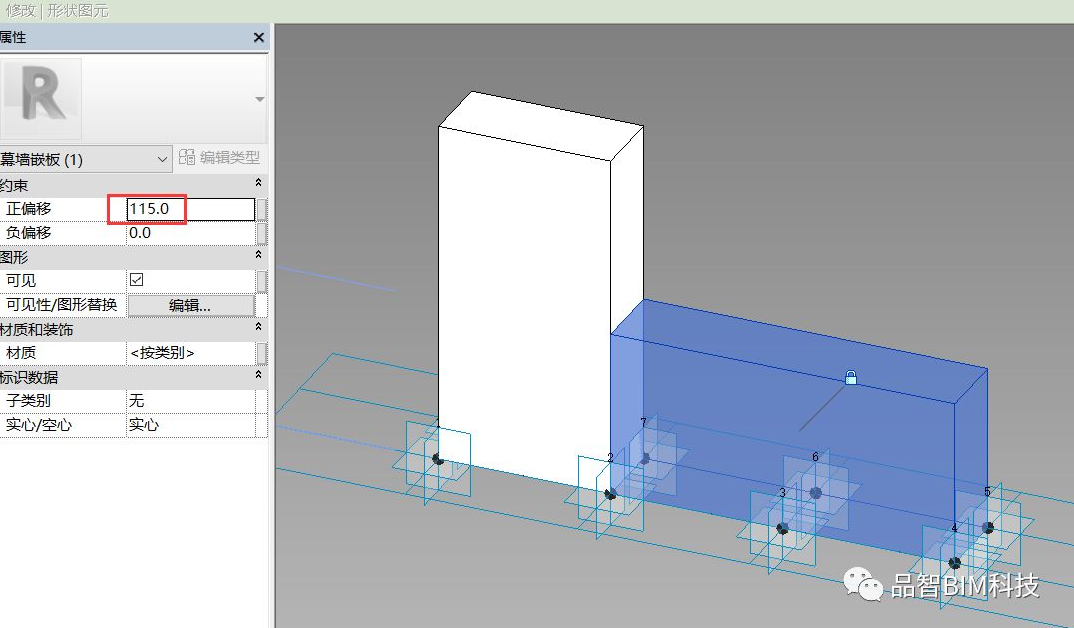Select adaptive point 6 on the blue form
The image size is (1074, 628).
click(x=815, y=493)
